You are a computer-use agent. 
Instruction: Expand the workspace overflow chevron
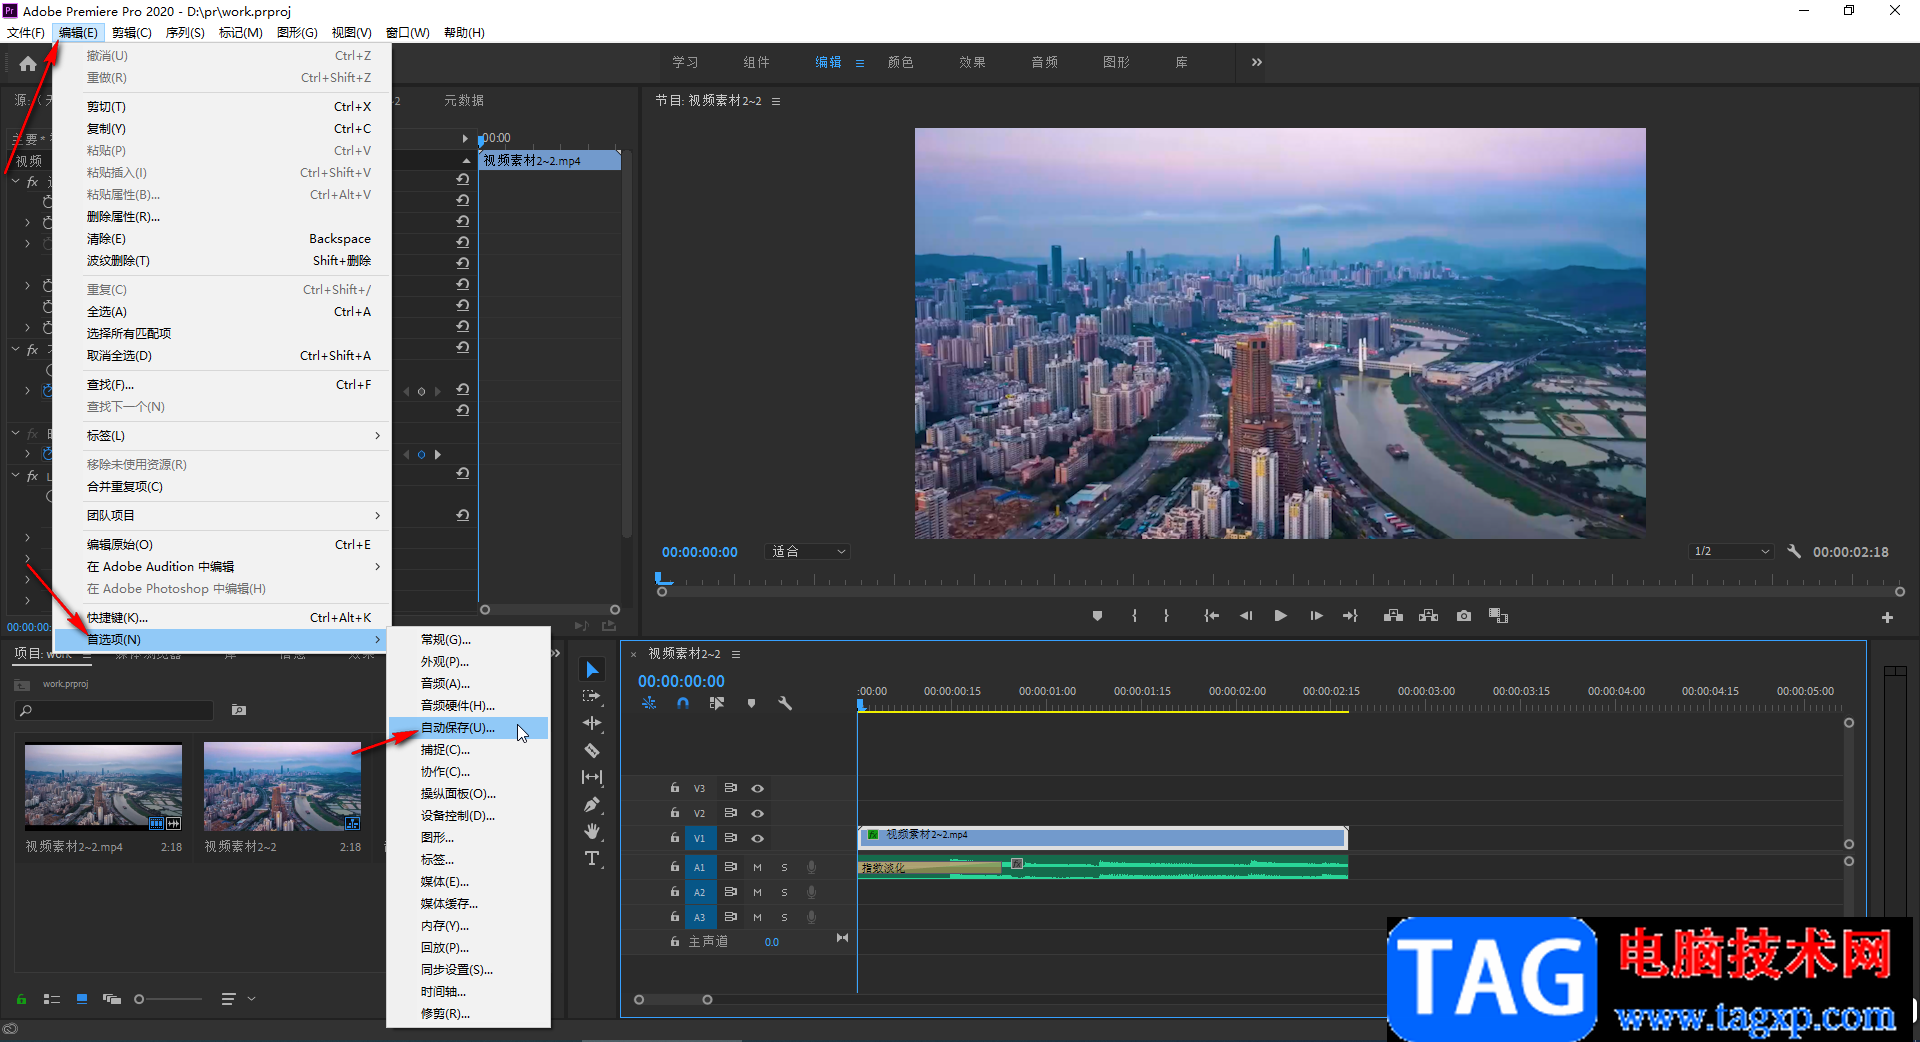coord(1256,62)
